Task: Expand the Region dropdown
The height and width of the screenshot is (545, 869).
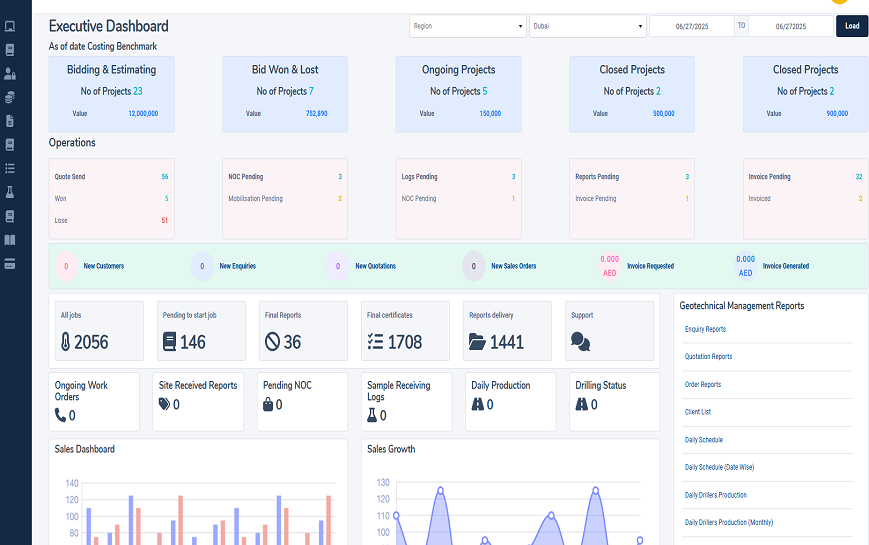Action: pos(467,26)
